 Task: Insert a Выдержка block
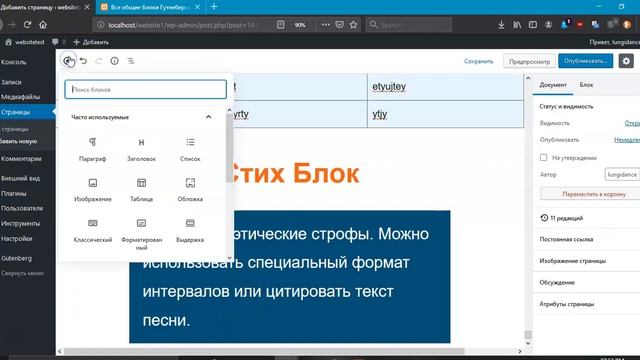tap(190, 231)
